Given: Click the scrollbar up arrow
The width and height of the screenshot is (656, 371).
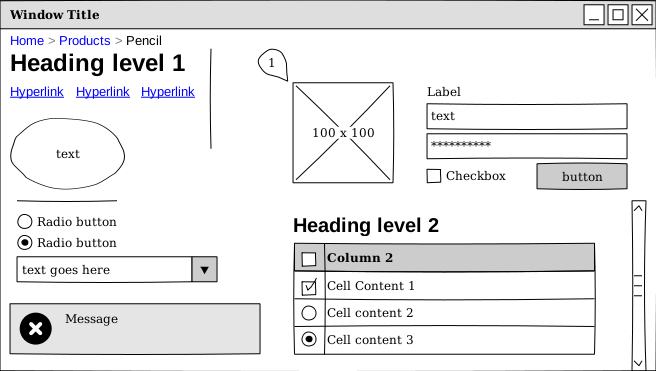Looking at the screenshot, I should point(638,208).
